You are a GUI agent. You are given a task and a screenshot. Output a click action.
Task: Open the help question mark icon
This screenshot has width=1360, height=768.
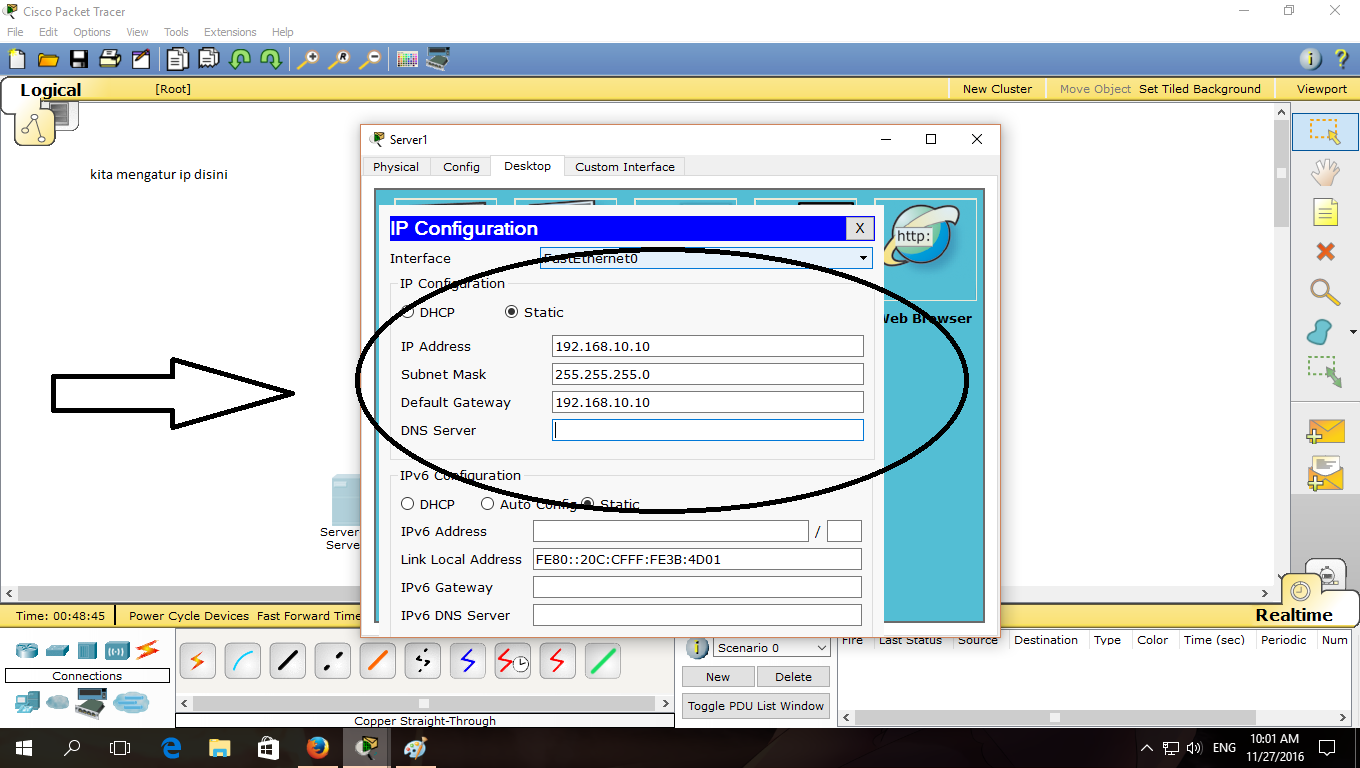(1341, 59)
